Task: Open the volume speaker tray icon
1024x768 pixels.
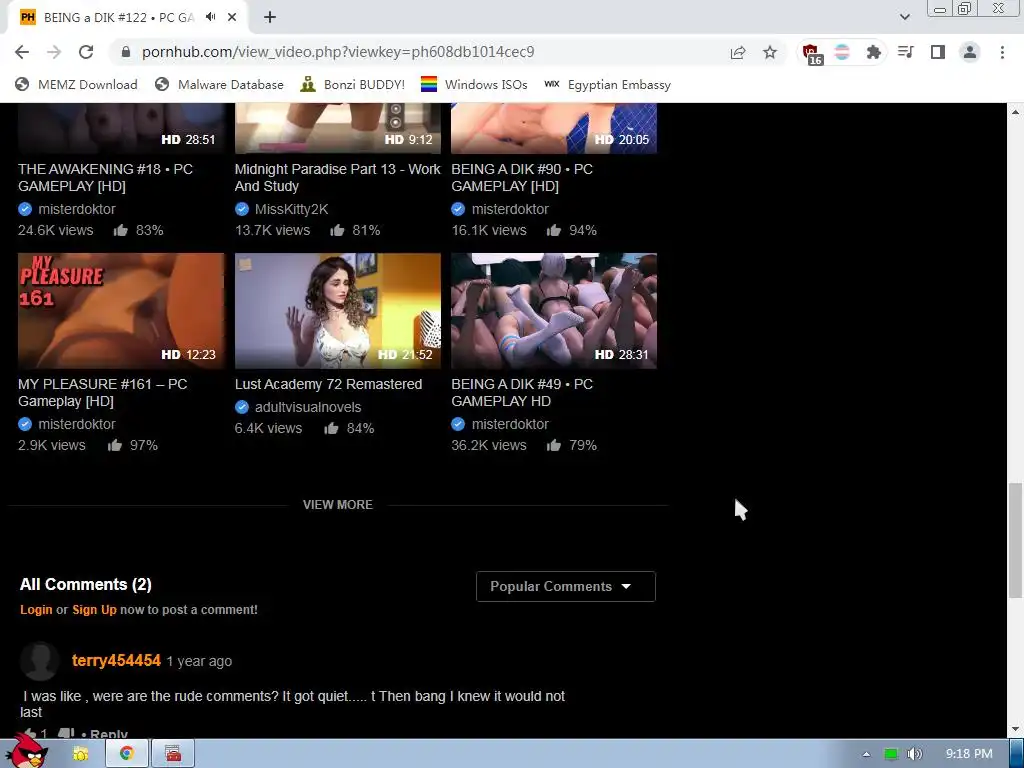Action: point(915,754)
